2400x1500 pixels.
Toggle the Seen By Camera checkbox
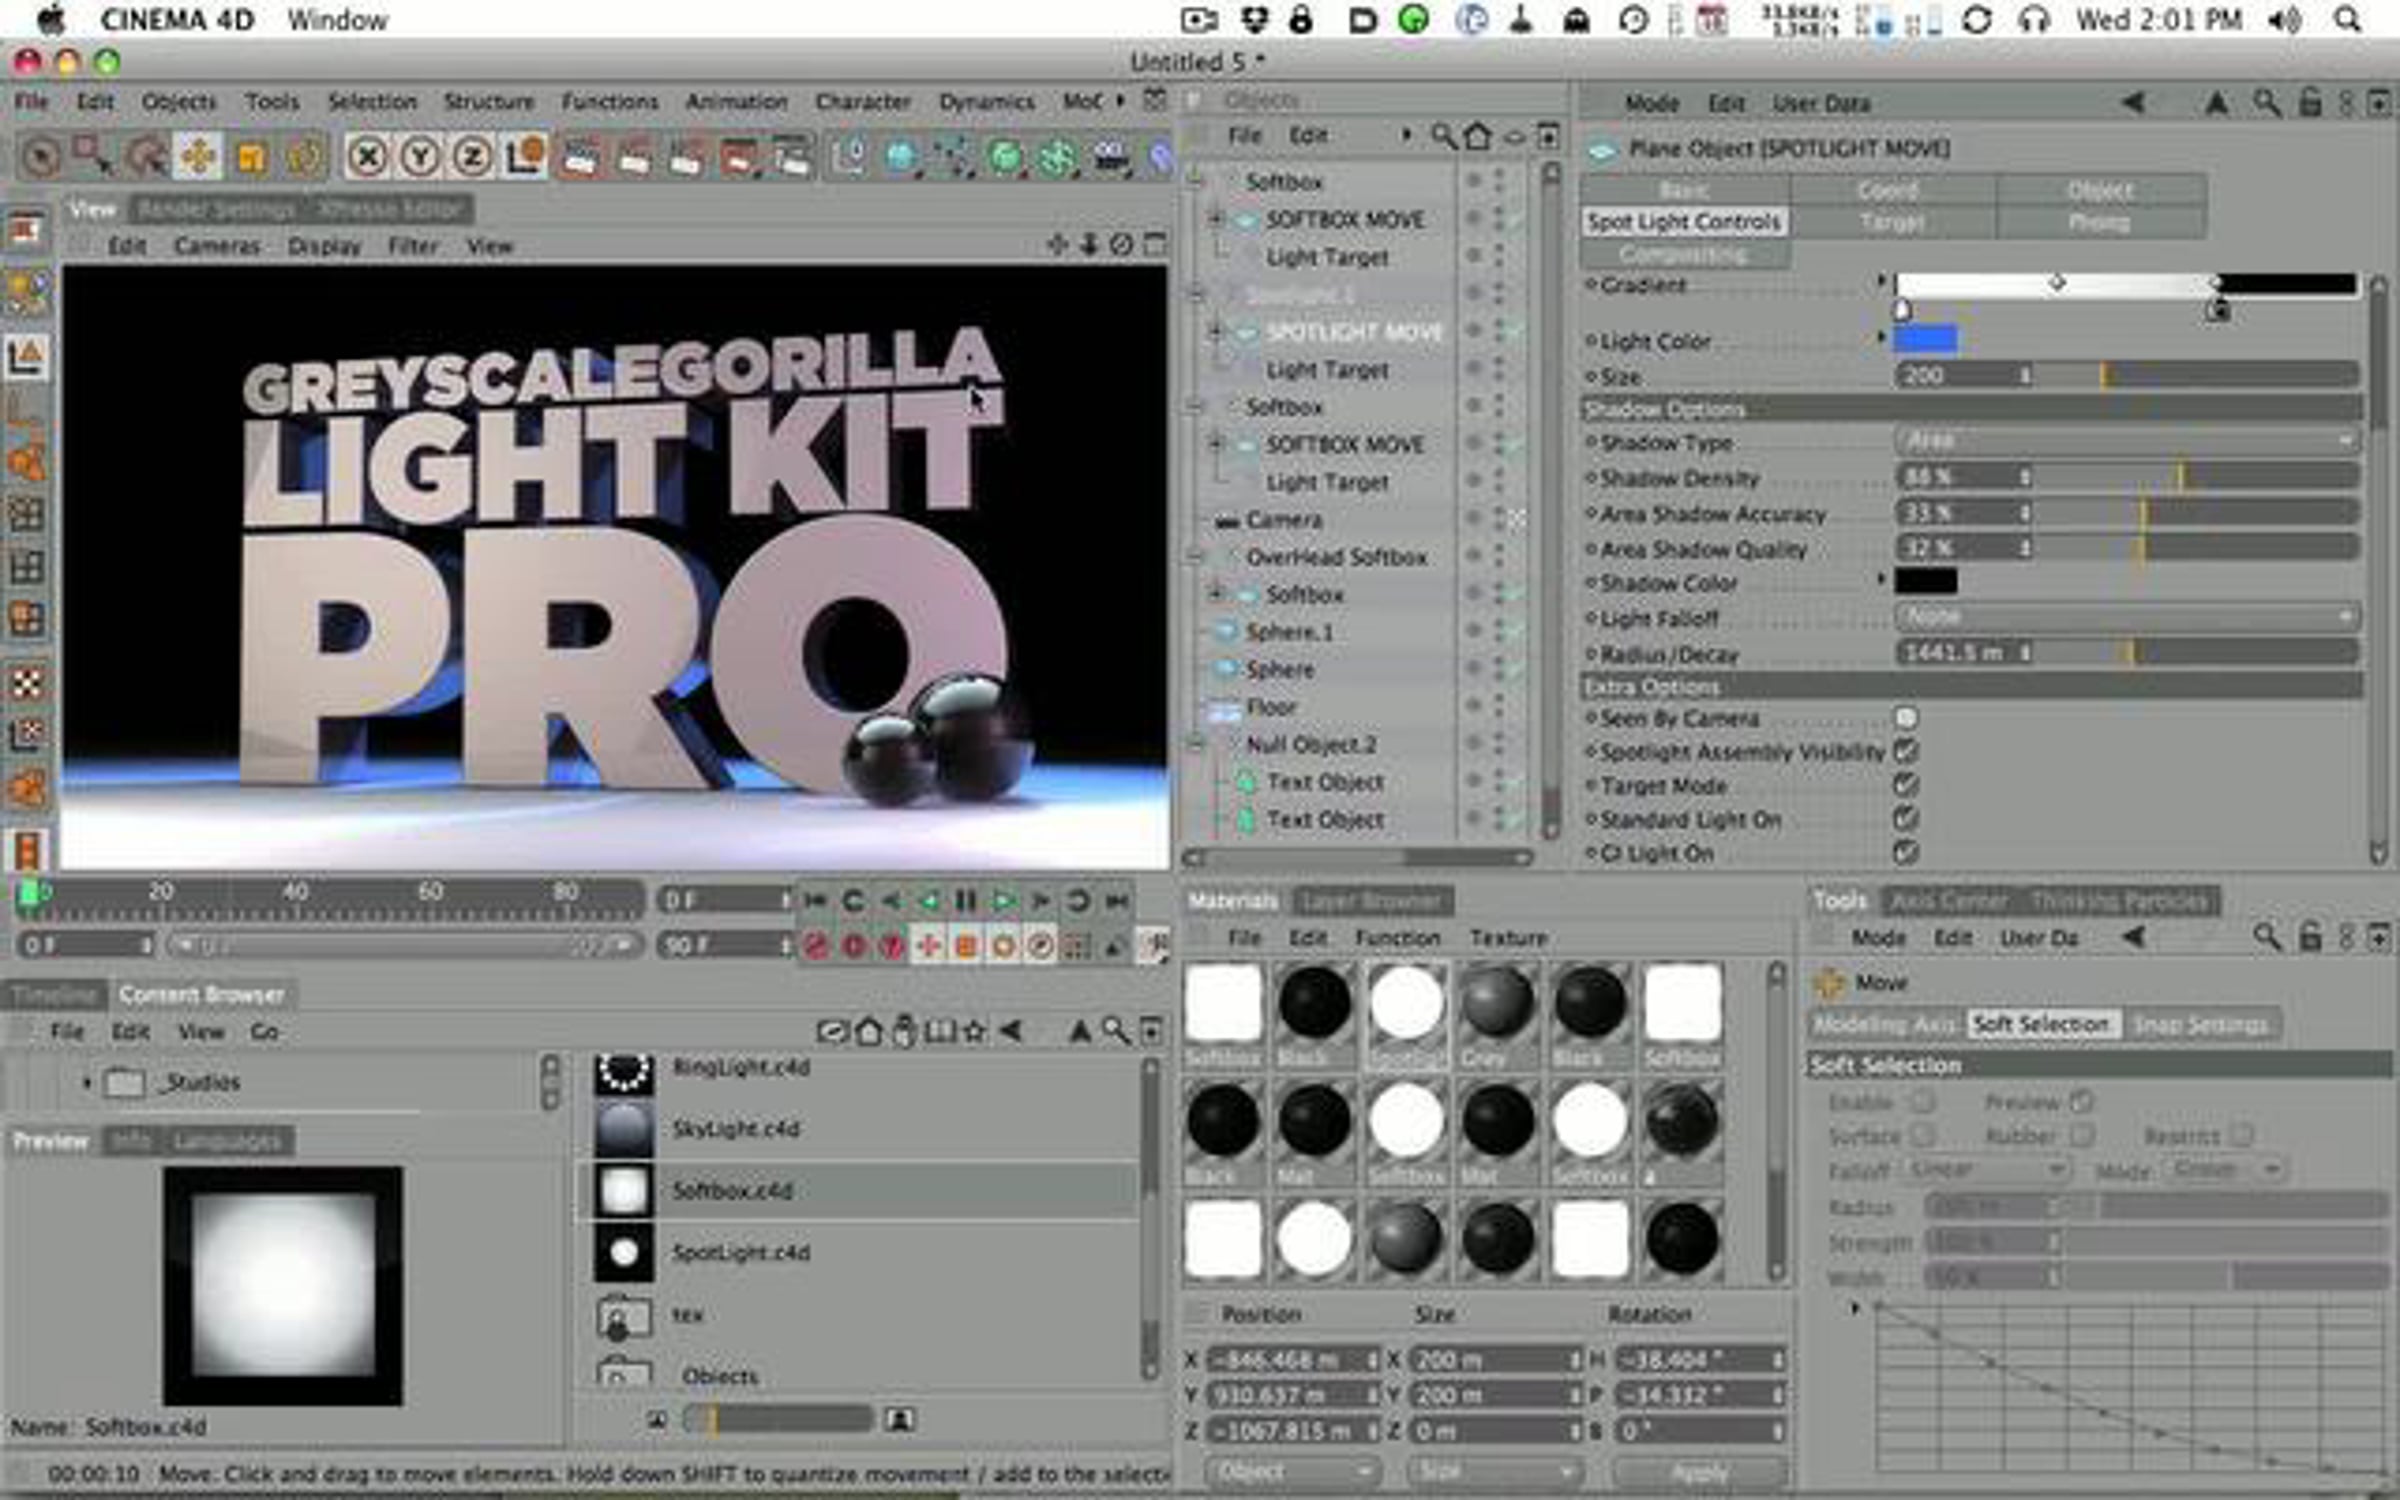tap(1906, 717)
